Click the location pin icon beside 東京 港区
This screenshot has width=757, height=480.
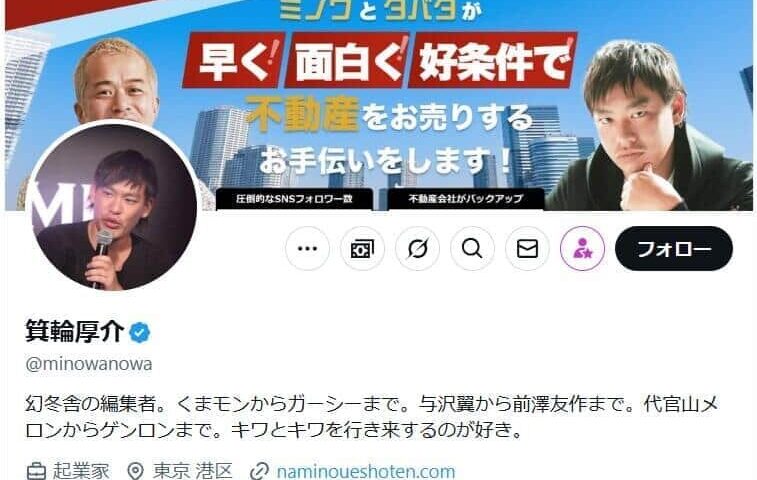click(136, 471)
